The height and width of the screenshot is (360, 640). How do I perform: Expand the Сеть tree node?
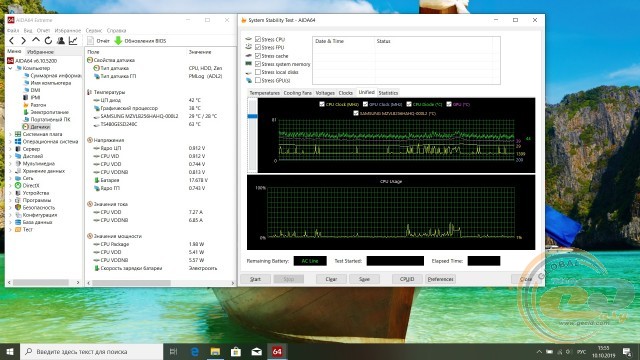(x=11, y=178)
